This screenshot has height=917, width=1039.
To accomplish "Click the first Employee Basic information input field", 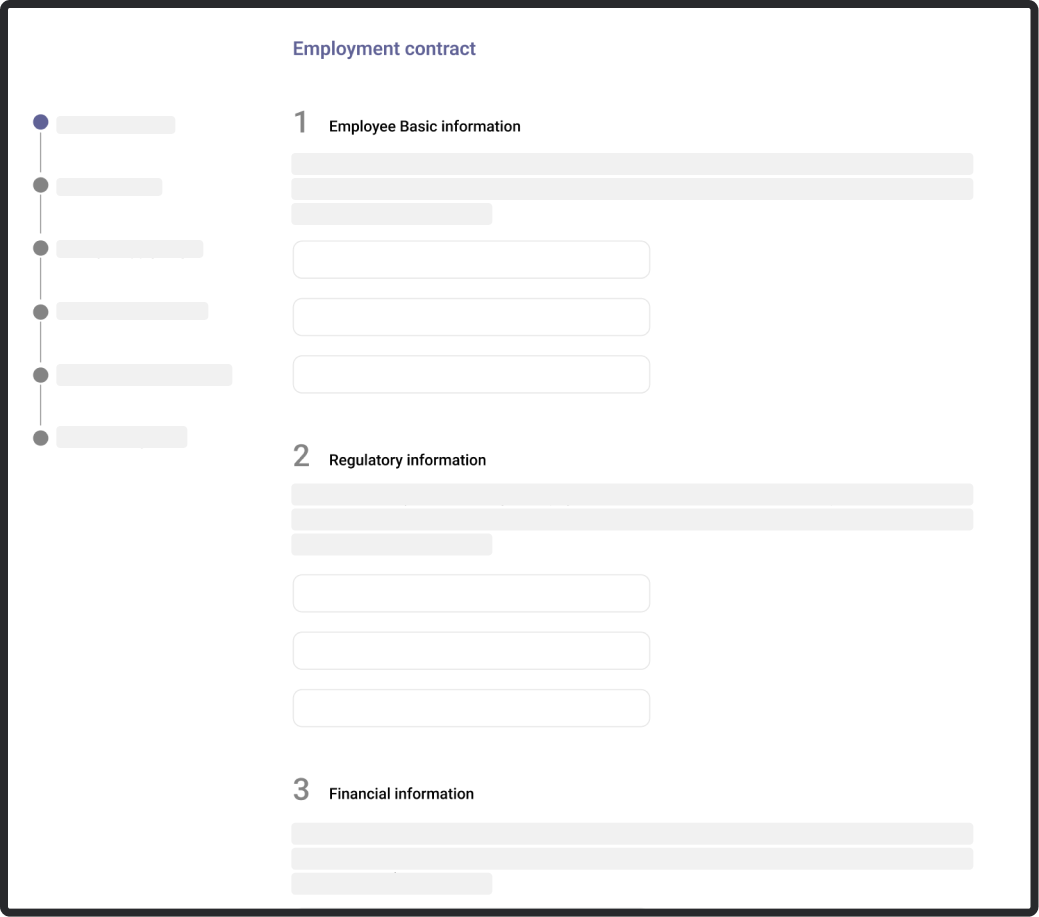I will coord(470,259).
